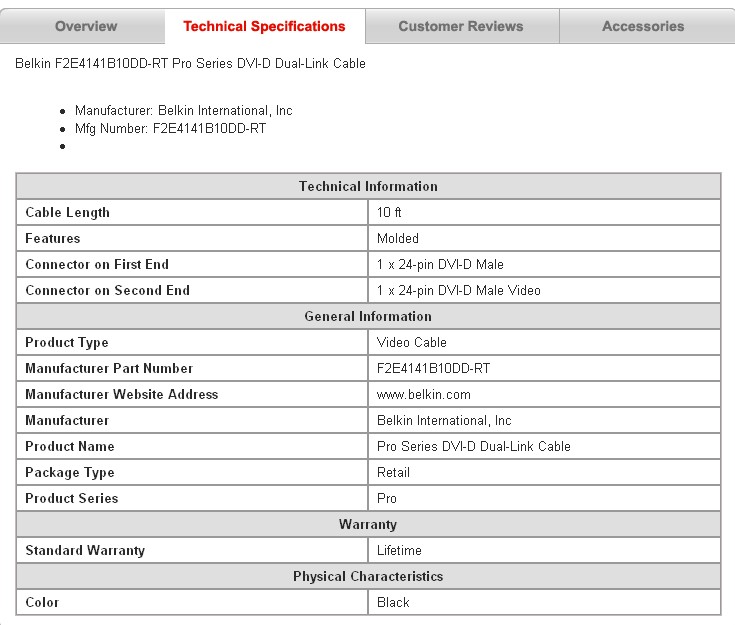This screenshot has width=735, height=625.
Task: Open the Customer Reviews tab
Action: click(x=462, y=26)
